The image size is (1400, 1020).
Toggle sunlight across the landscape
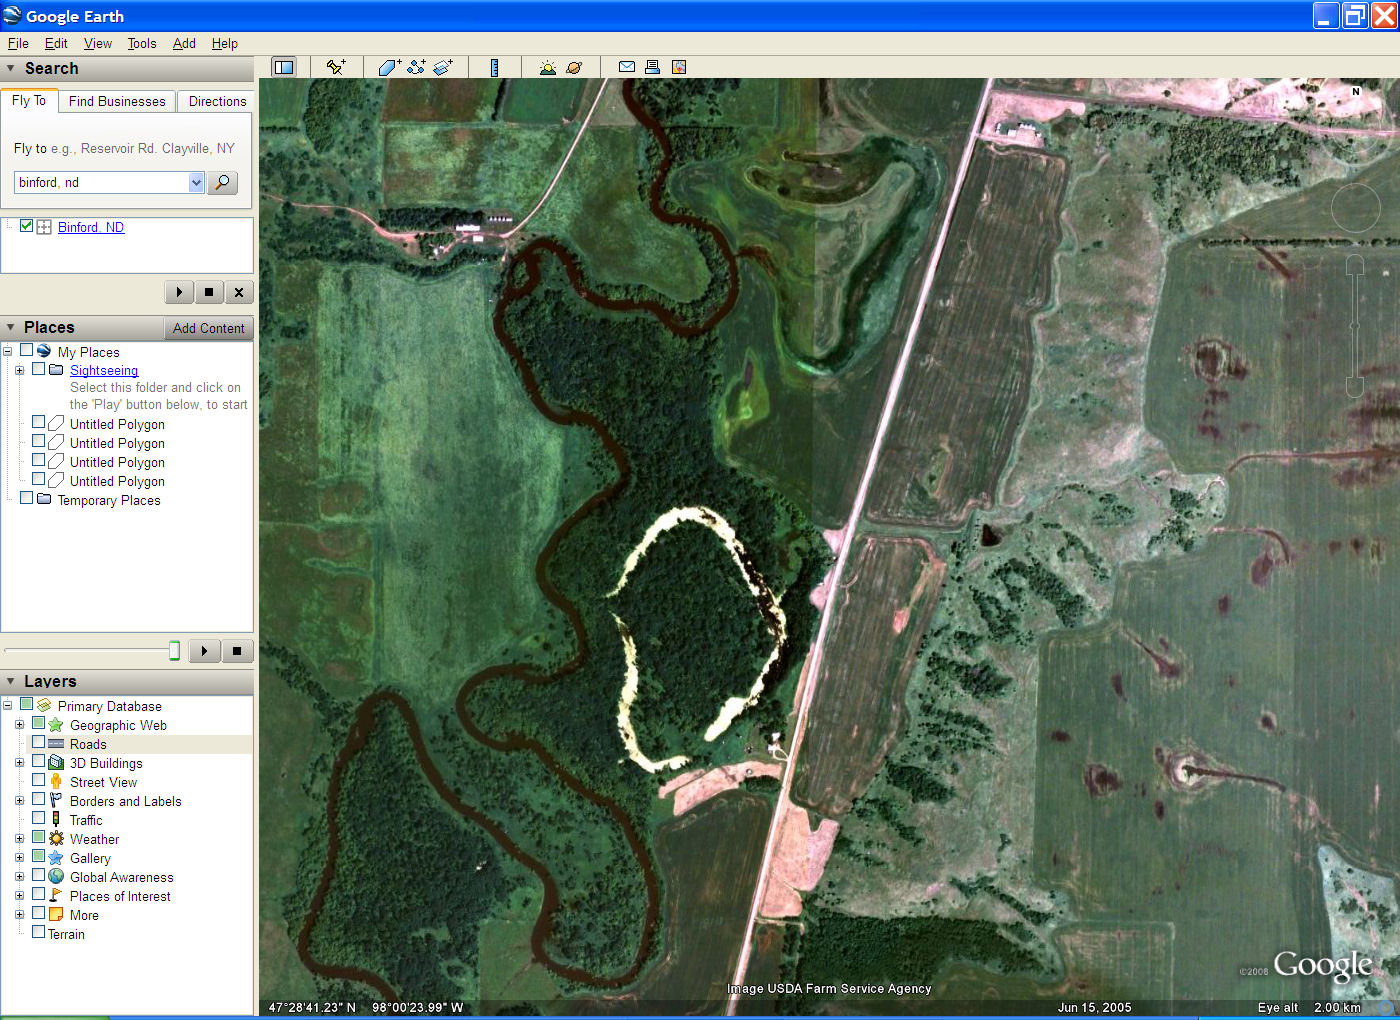(x=547, y=67)
